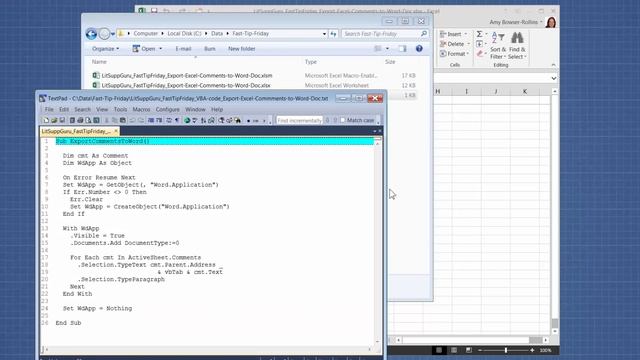Open Sort & Filter in Excel ribbon

[x=498, y=45]
